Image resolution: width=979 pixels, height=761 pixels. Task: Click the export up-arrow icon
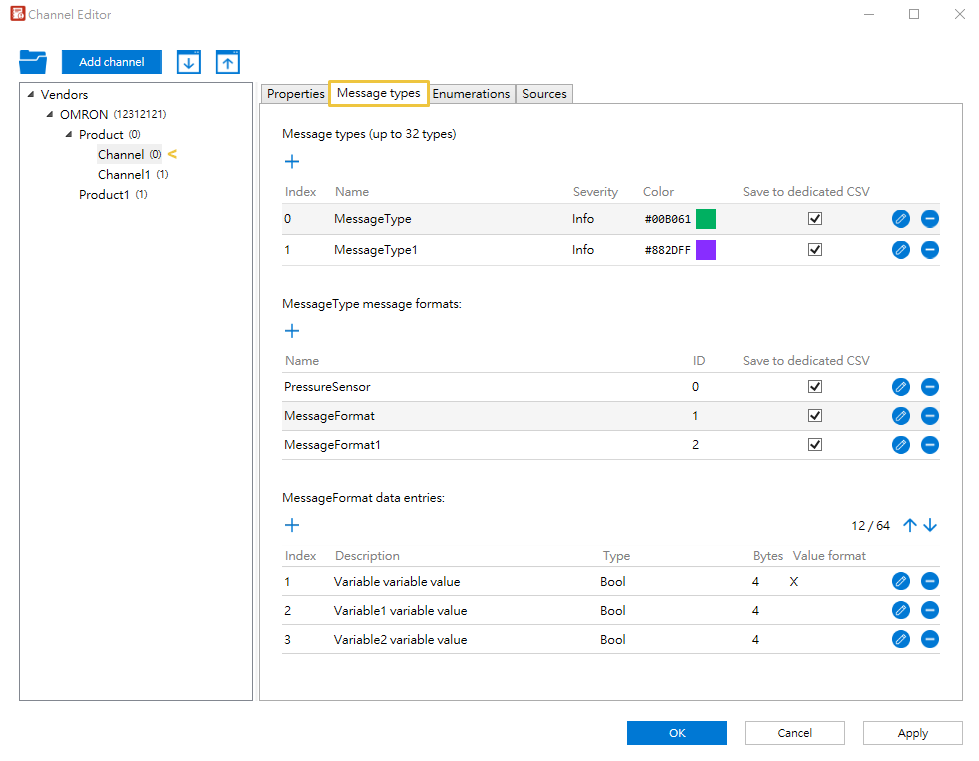click(228, 62)
